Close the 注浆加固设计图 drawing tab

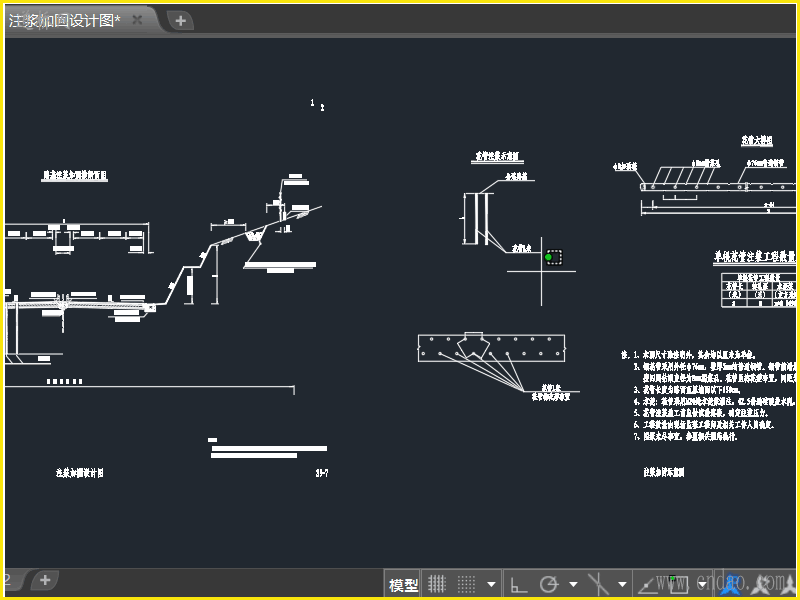(x=137, y=20)
